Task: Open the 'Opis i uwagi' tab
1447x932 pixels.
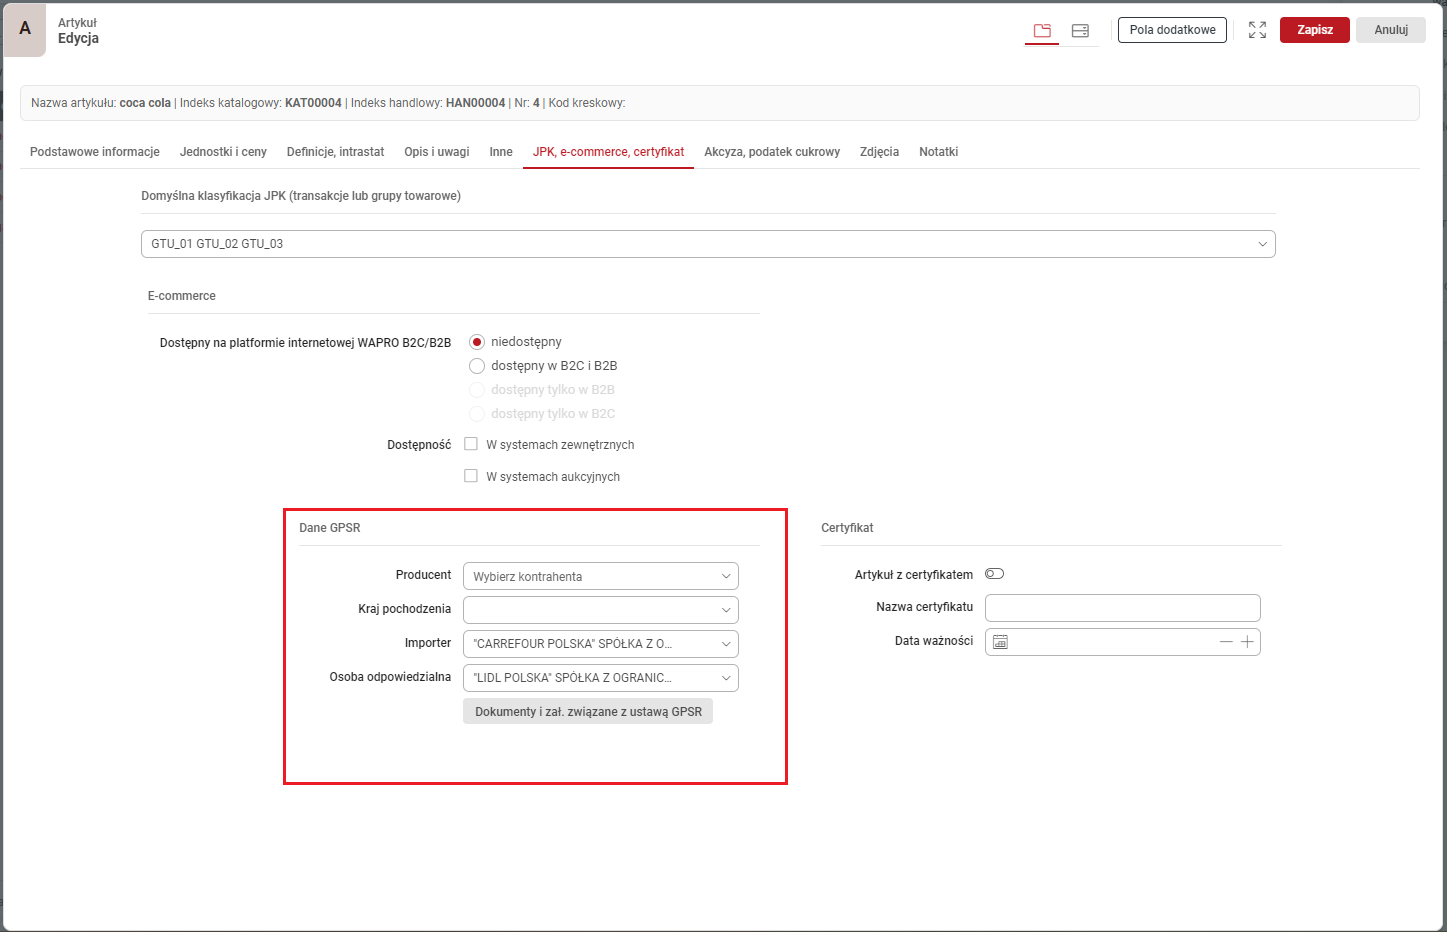Action: point(437,152)
